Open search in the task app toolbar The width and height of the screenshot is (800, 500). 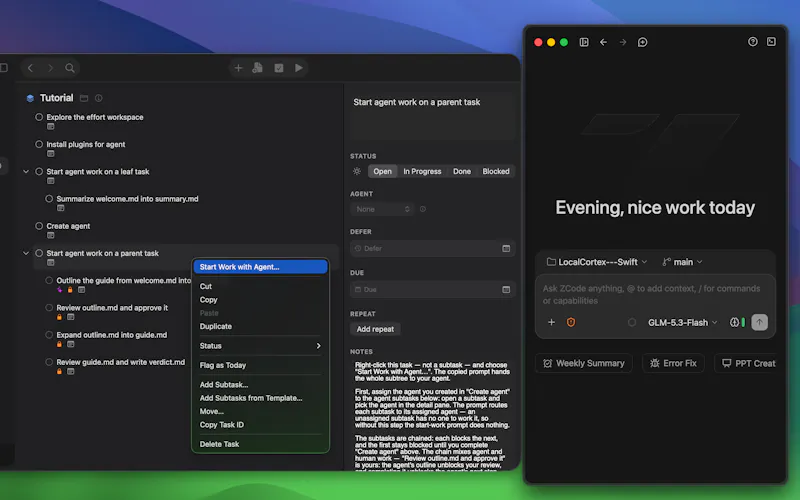tap(70, 68)
